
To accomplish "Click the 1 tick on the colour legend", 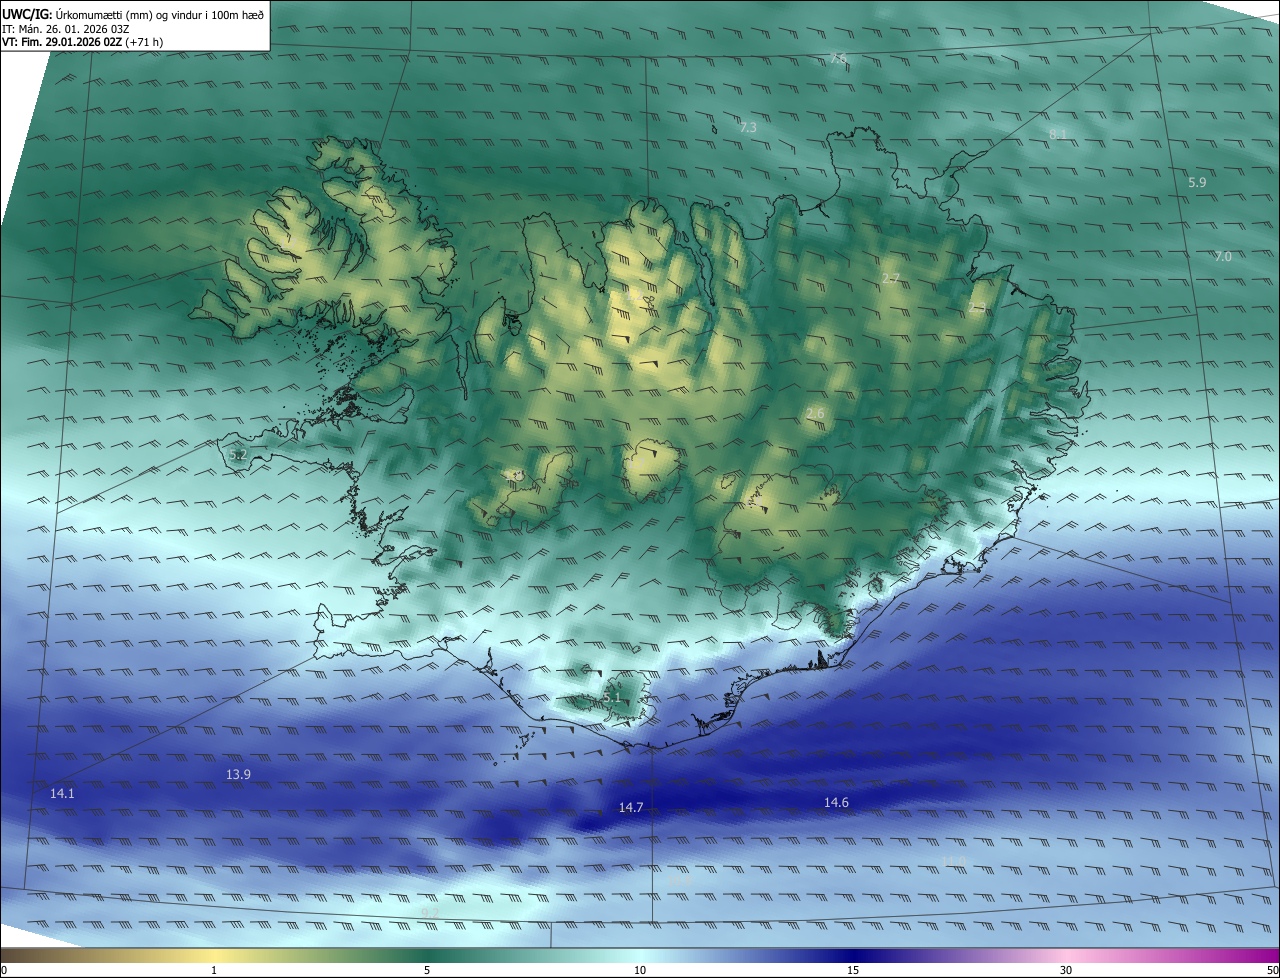I will point(214,970).
